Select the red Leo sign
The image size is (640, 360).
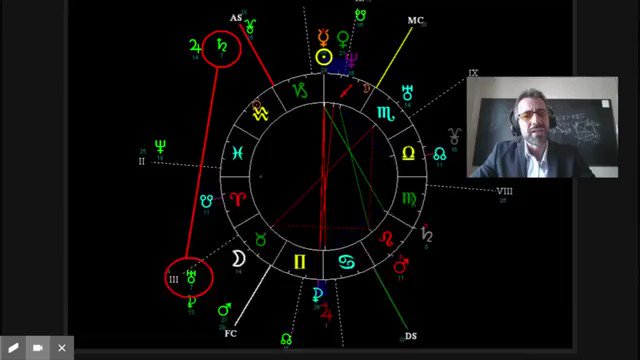point(386,239)
